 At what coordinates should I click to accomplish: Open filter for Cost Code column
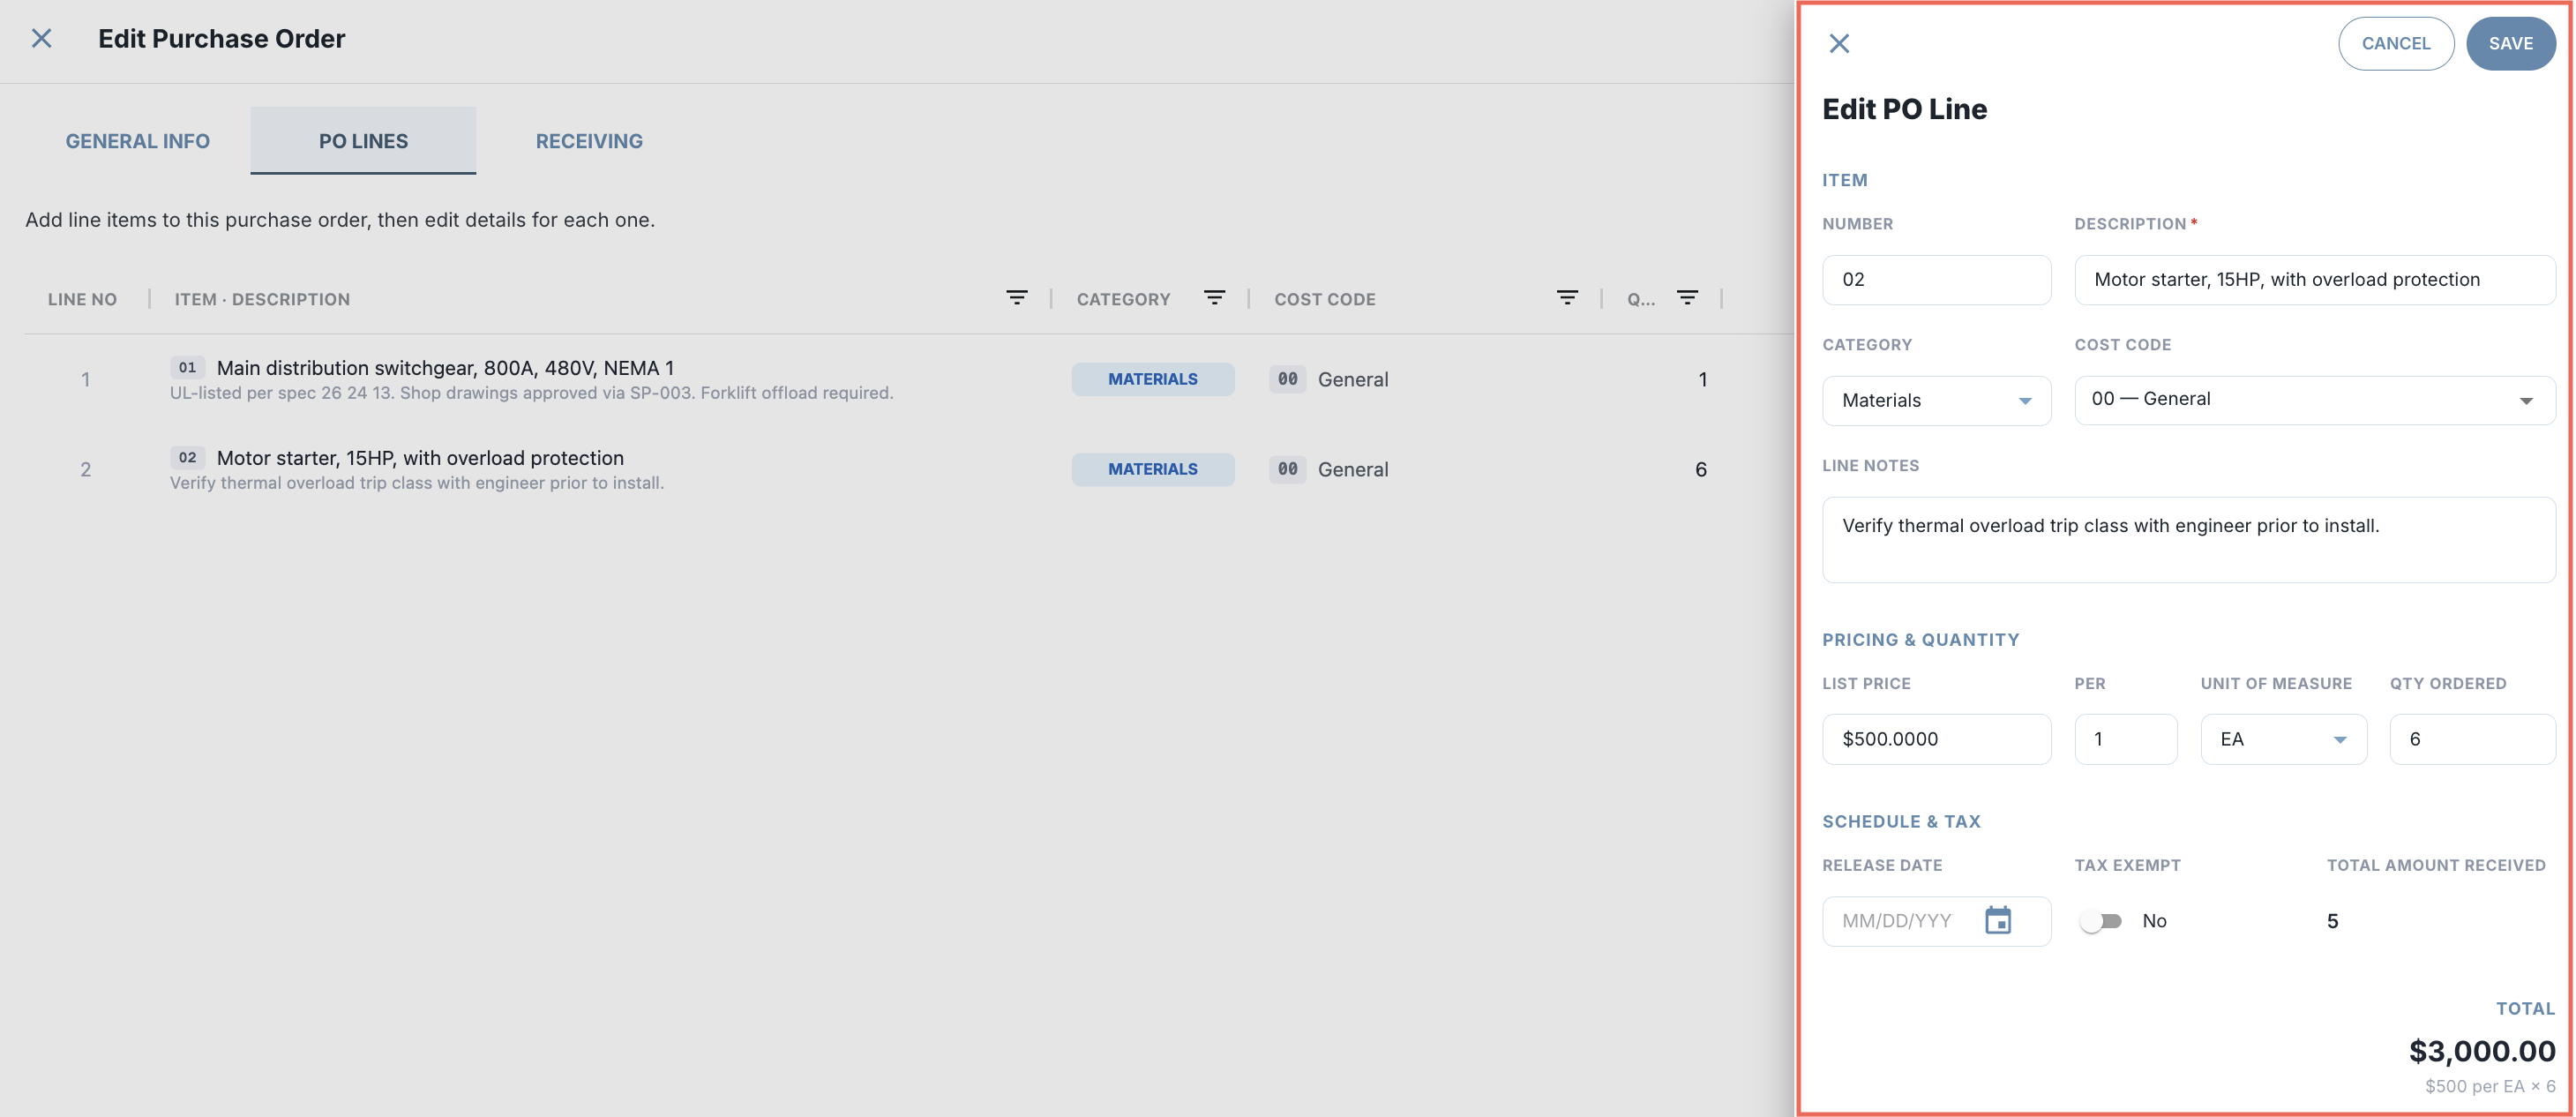click(1567, 298)
